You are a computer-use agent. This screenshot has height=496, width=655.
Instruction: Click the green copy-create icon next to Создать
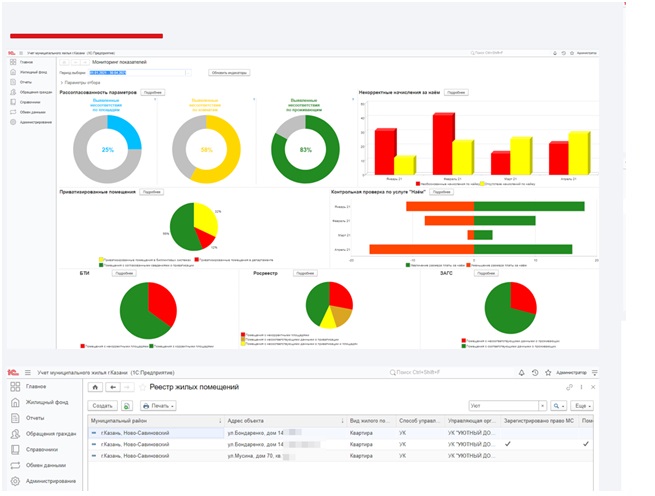coord(127,406)
